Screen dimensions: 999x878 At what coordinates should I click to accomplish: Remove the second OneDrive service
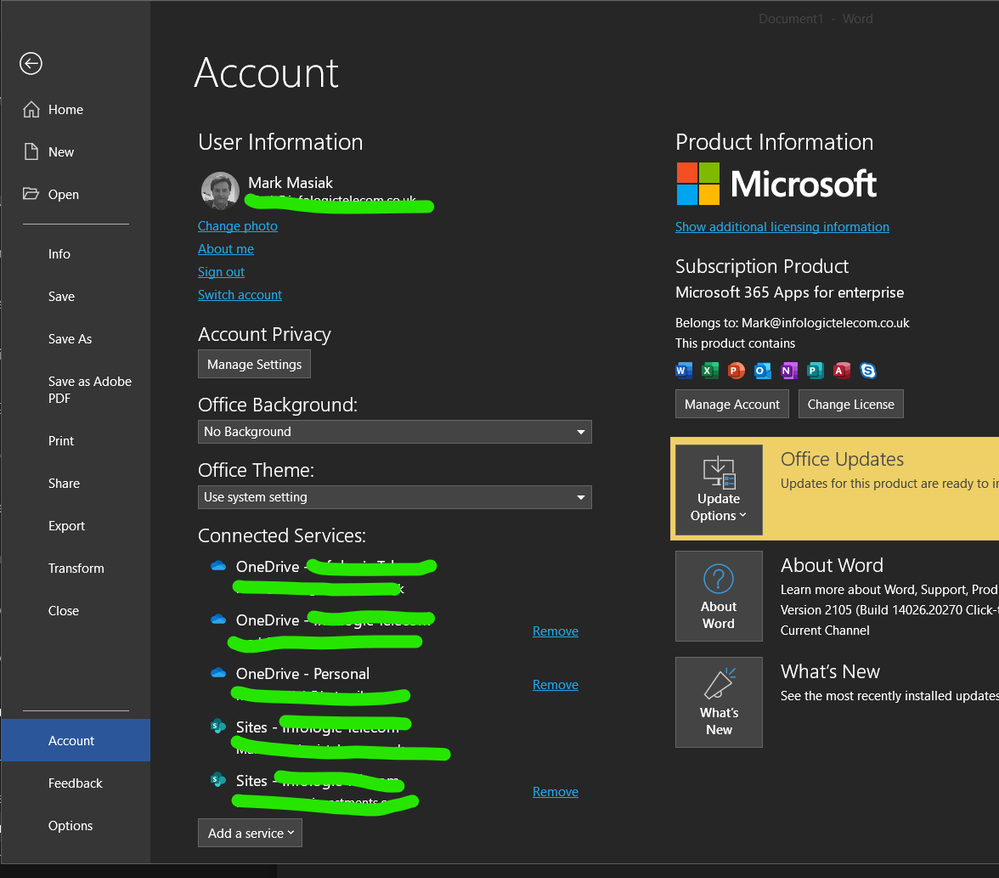coord(555,631)
